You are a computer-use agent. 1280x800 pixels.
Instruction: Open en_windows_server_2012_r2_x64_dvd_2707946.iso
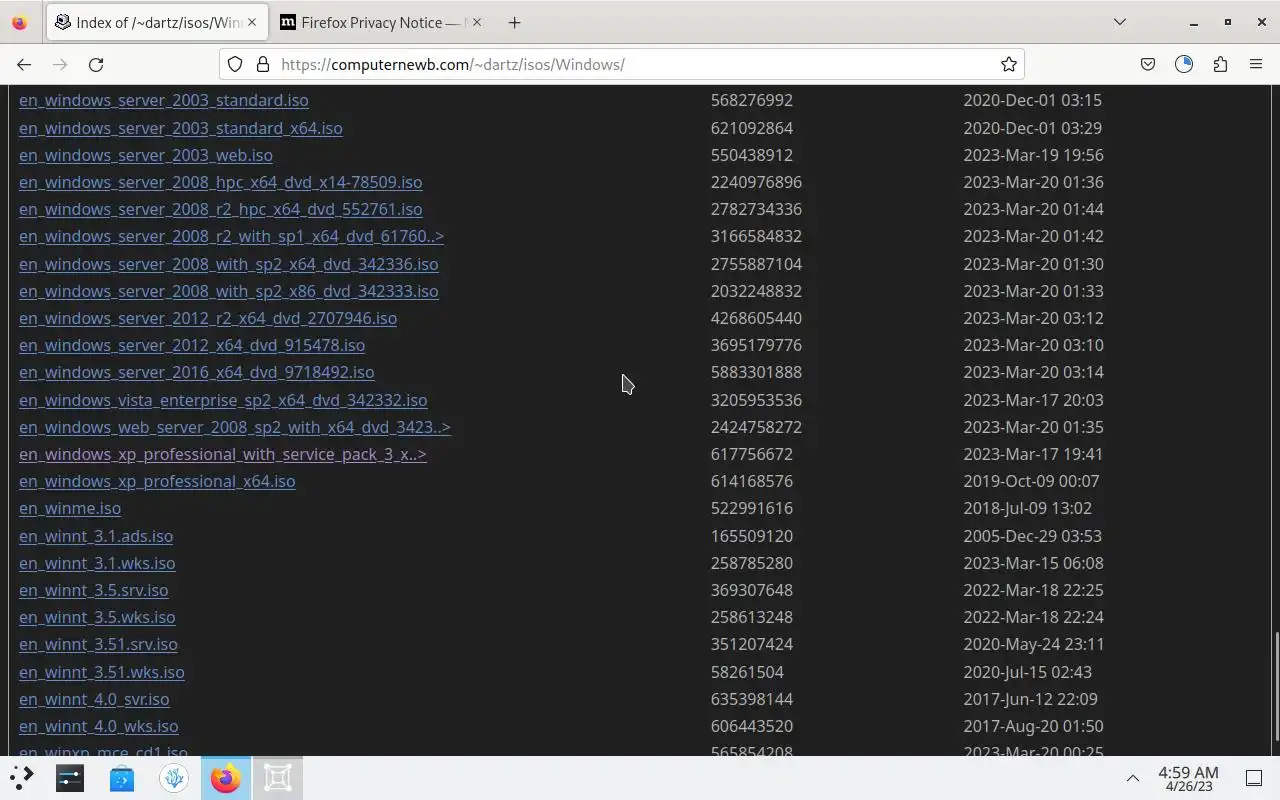(x=208, y=318)
